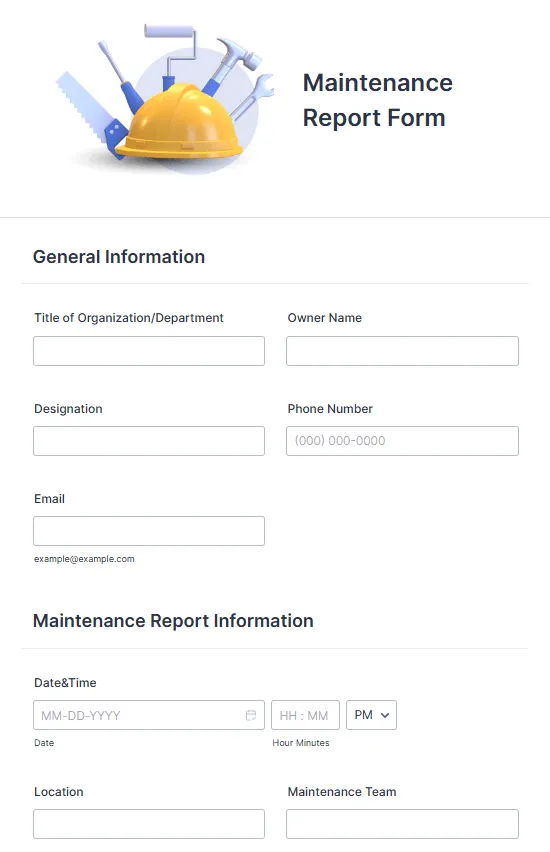Screen dimensions: 550x852
Task: Click the example@example.com hint text
Action: pyautogui.click(x=84, y=559)
